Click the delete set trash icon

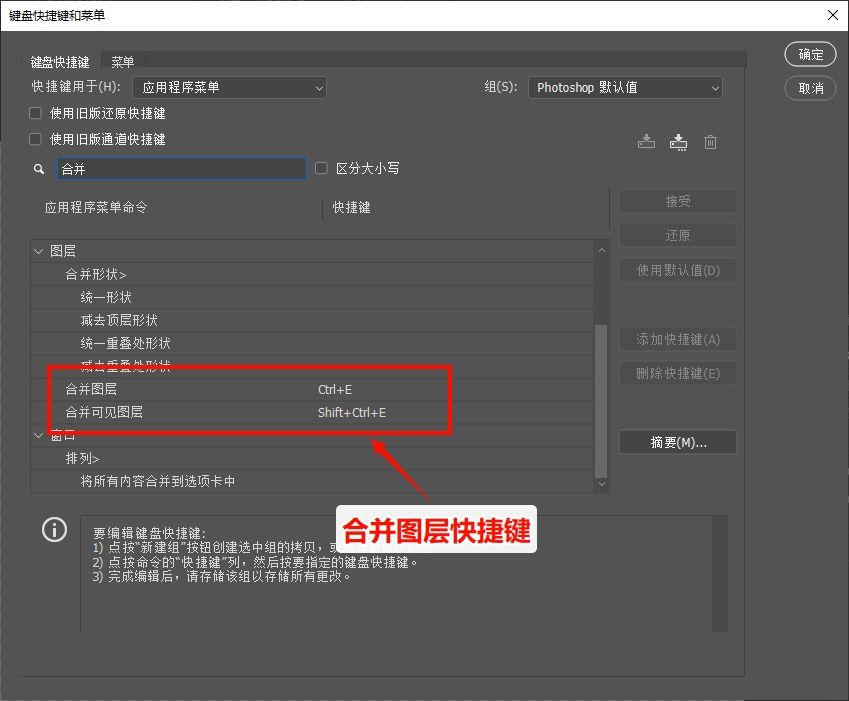pos(710,141)
